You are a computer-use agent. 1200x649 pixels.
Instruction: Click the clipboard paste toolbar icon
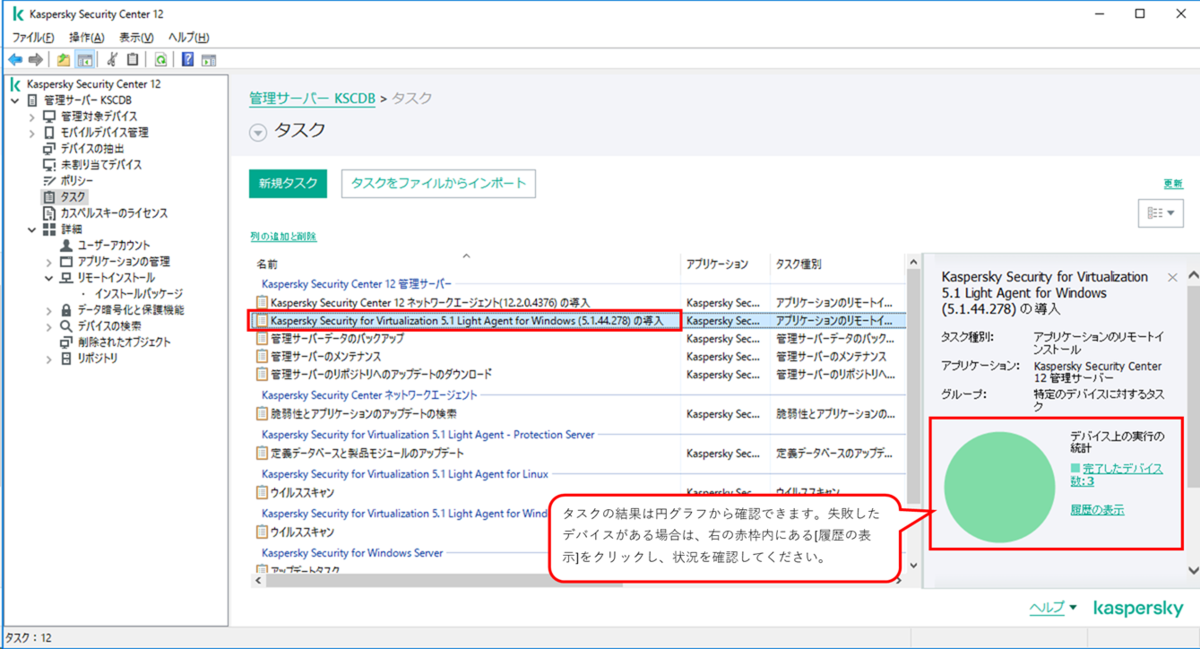pyautogui.click(x=131, y=58)
